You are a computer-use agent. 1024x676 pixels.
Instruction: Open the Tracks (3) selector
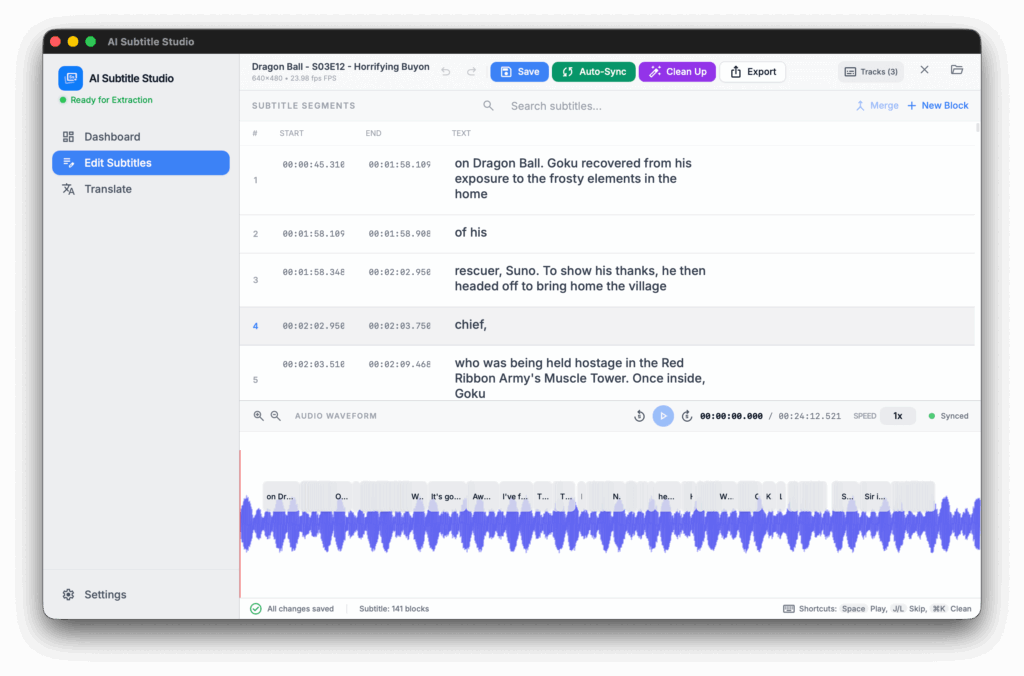870,72
